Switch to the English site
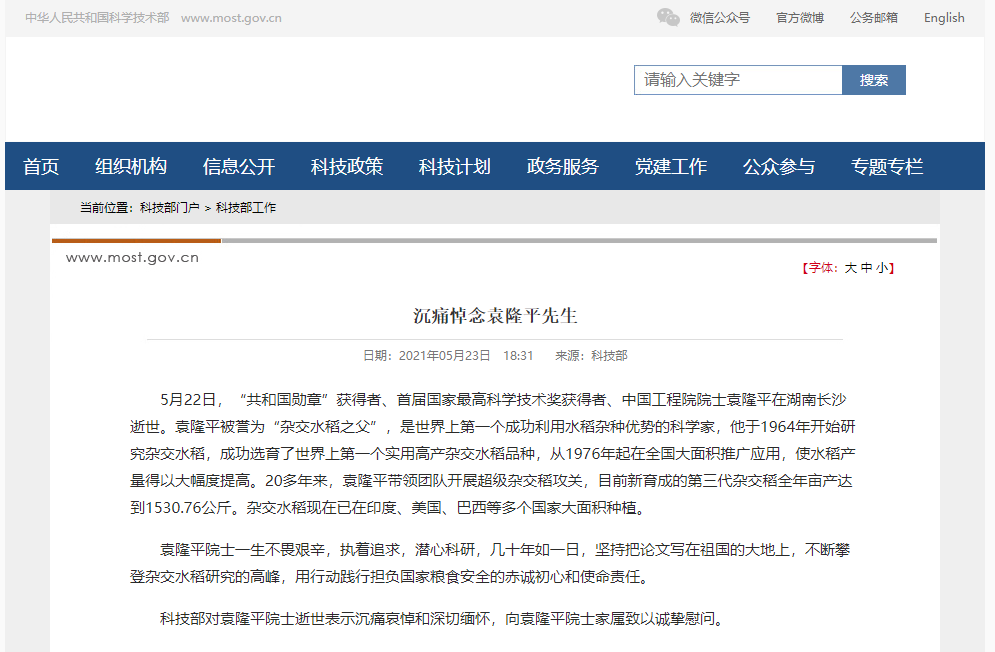 click(x=944, y=18)
